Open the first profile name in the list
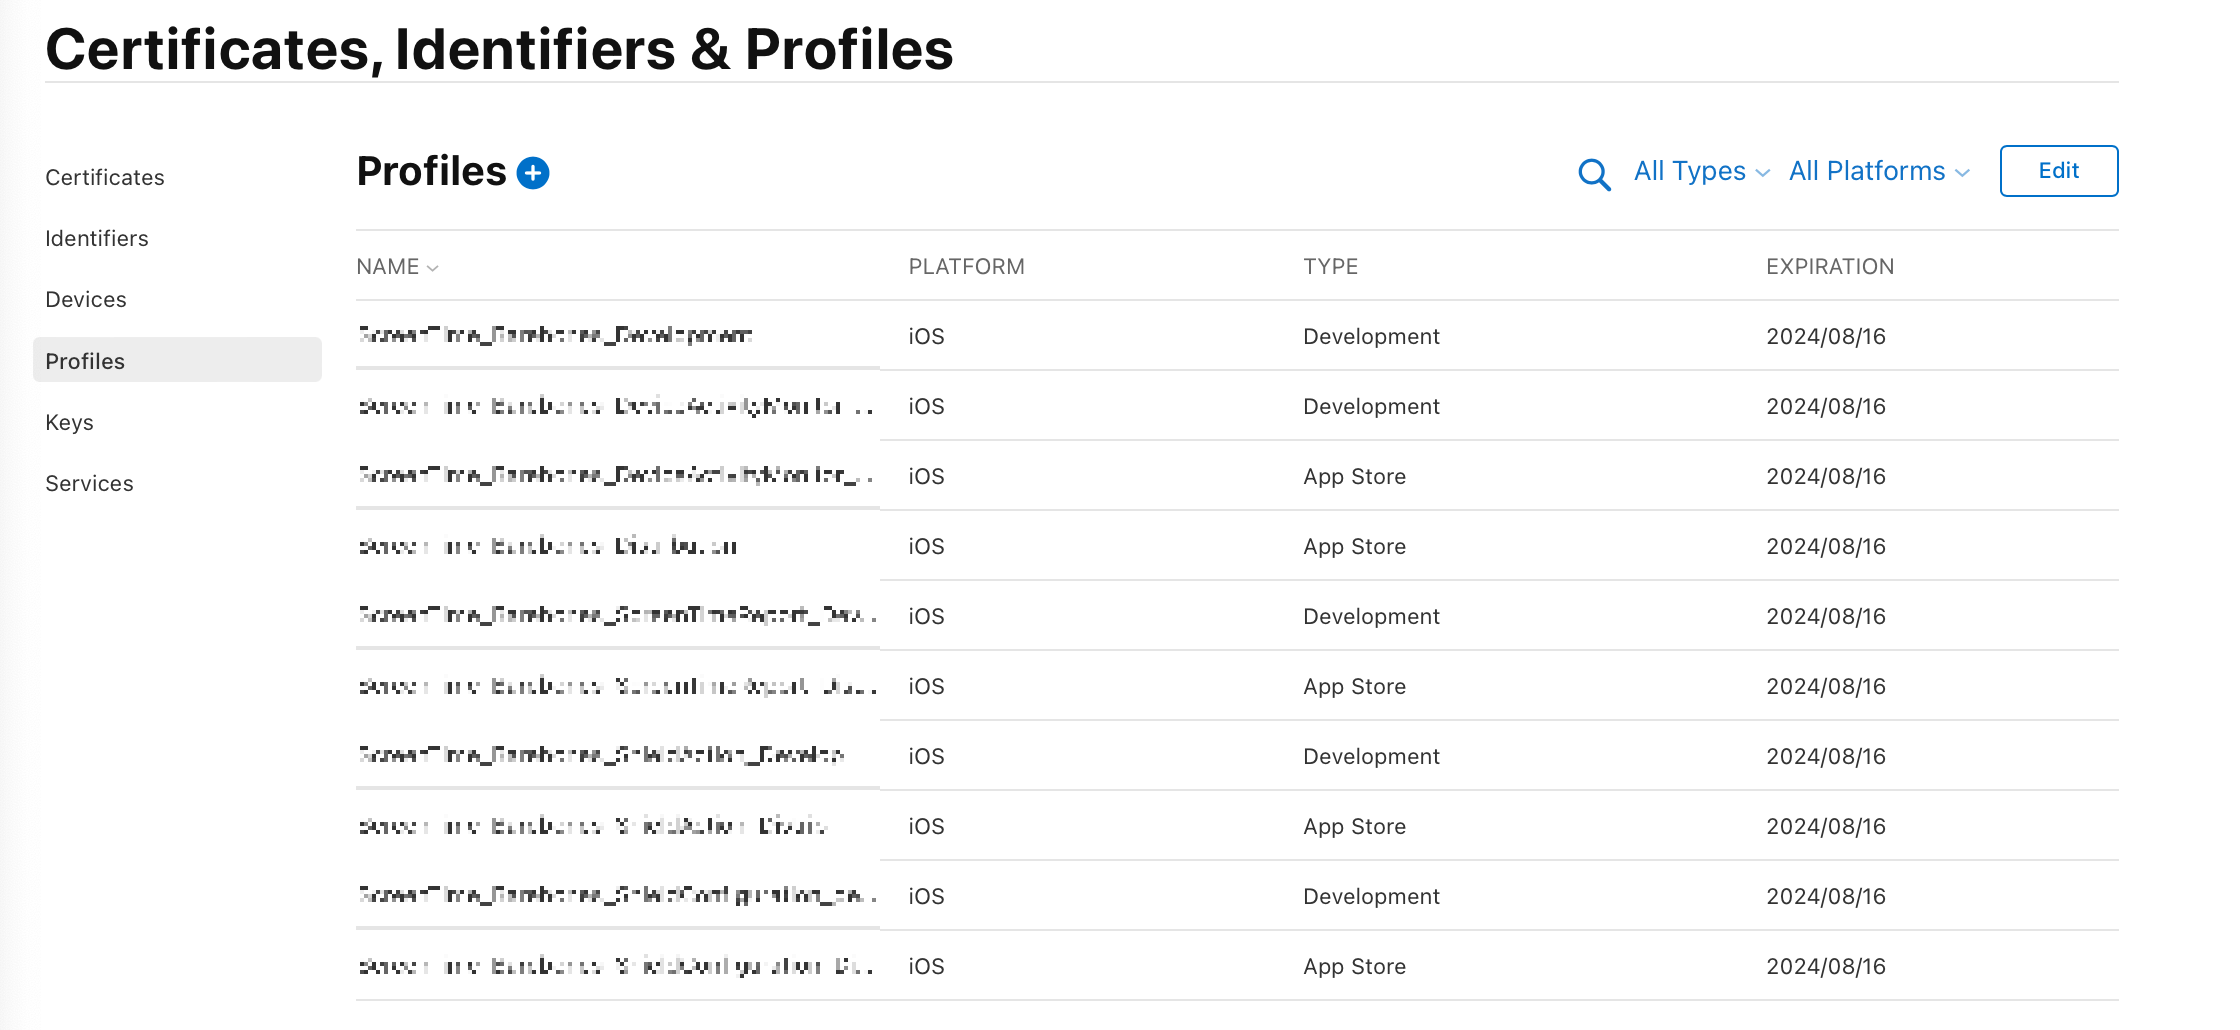The image size is (2240, 1030). (x=555, y=335)
